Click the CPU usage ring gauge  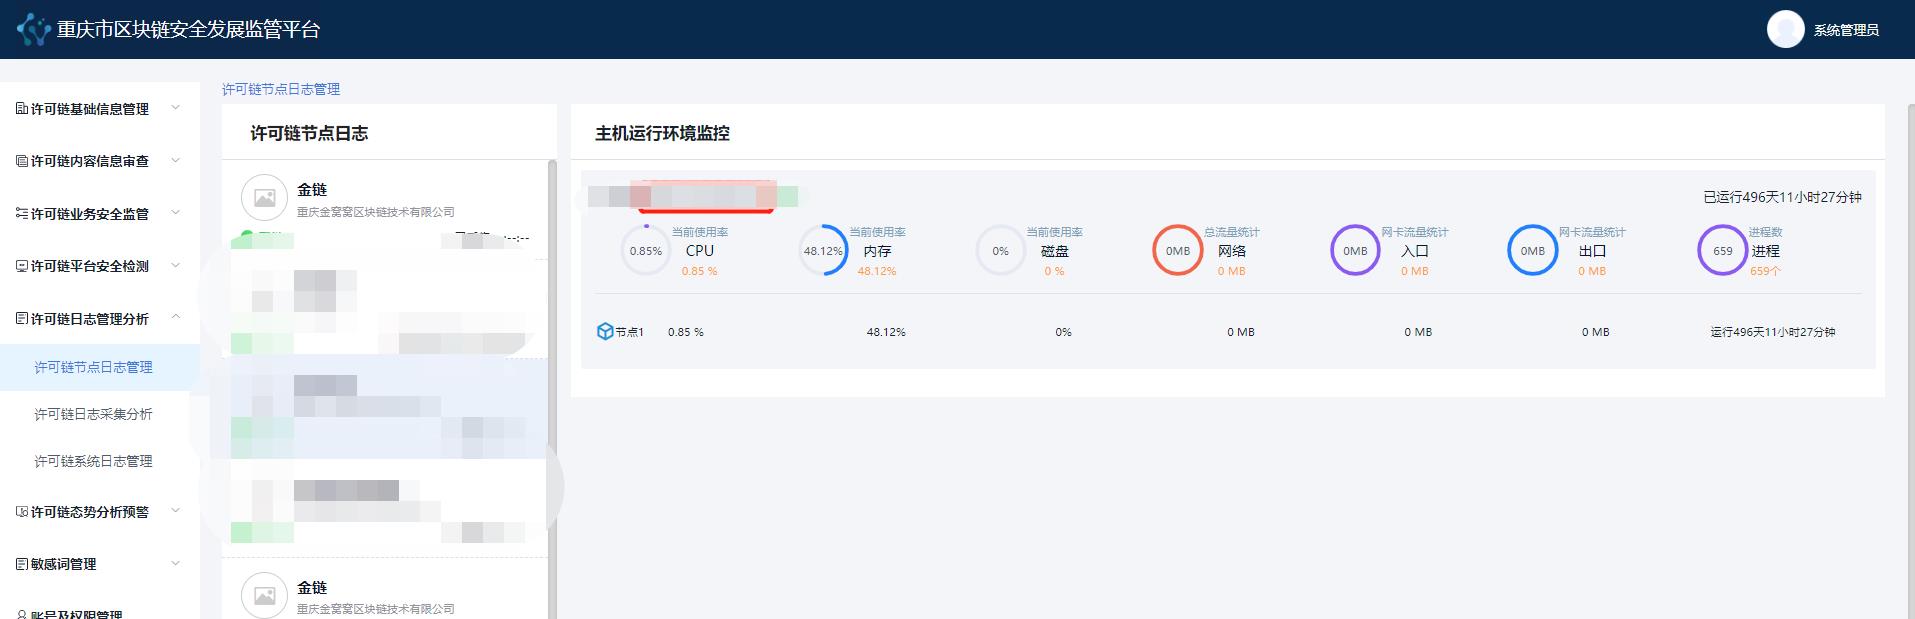pyautogui.click(x=646, y=251)
